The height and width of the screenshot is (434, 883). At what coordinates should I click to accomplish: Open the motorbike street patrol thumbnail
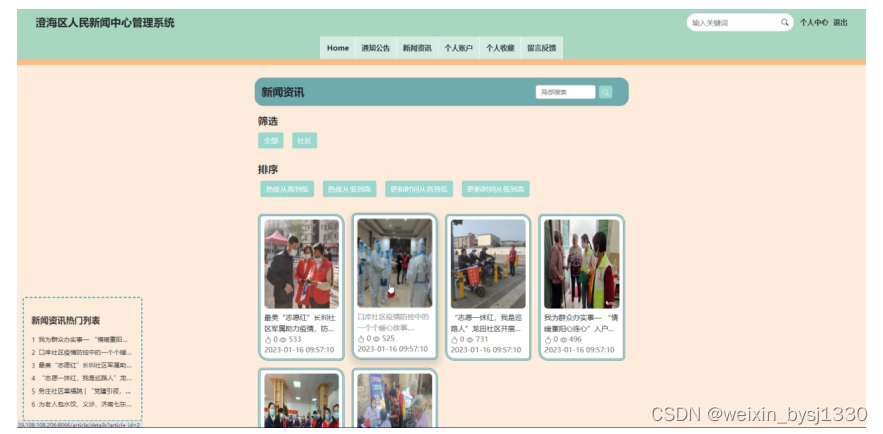(488, 263)
